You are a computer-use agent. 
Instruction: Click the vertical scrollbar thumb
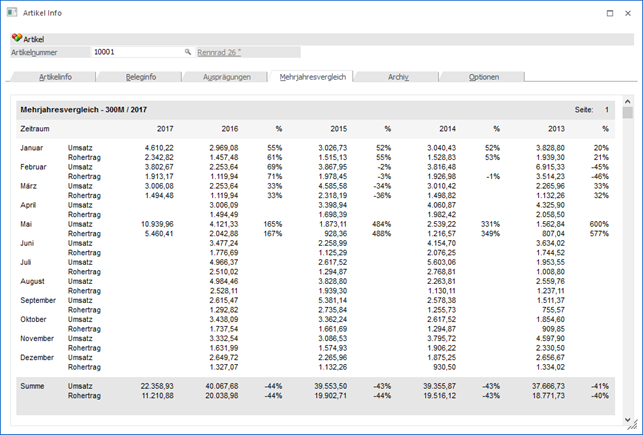pyautogui.click(x=628, y=113)
